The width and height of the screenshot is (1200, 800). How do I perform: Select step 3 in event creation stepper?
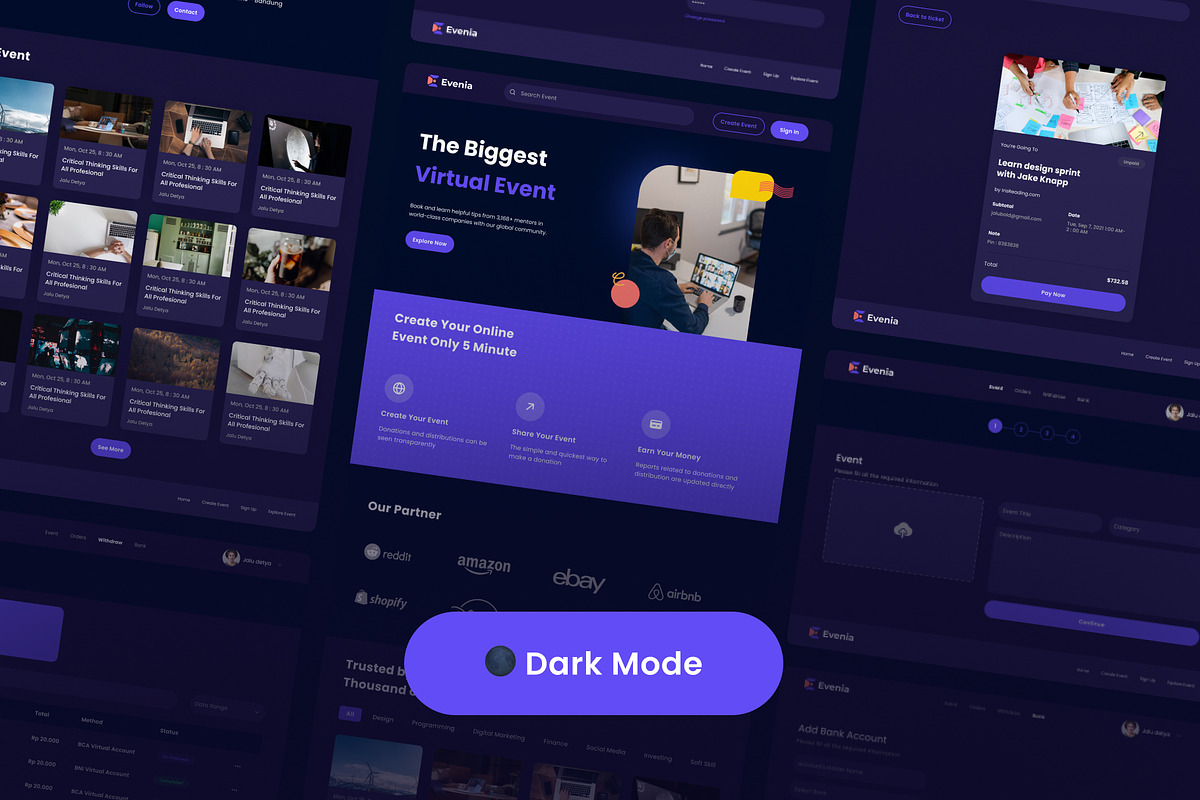click(x=1046, y=433)
